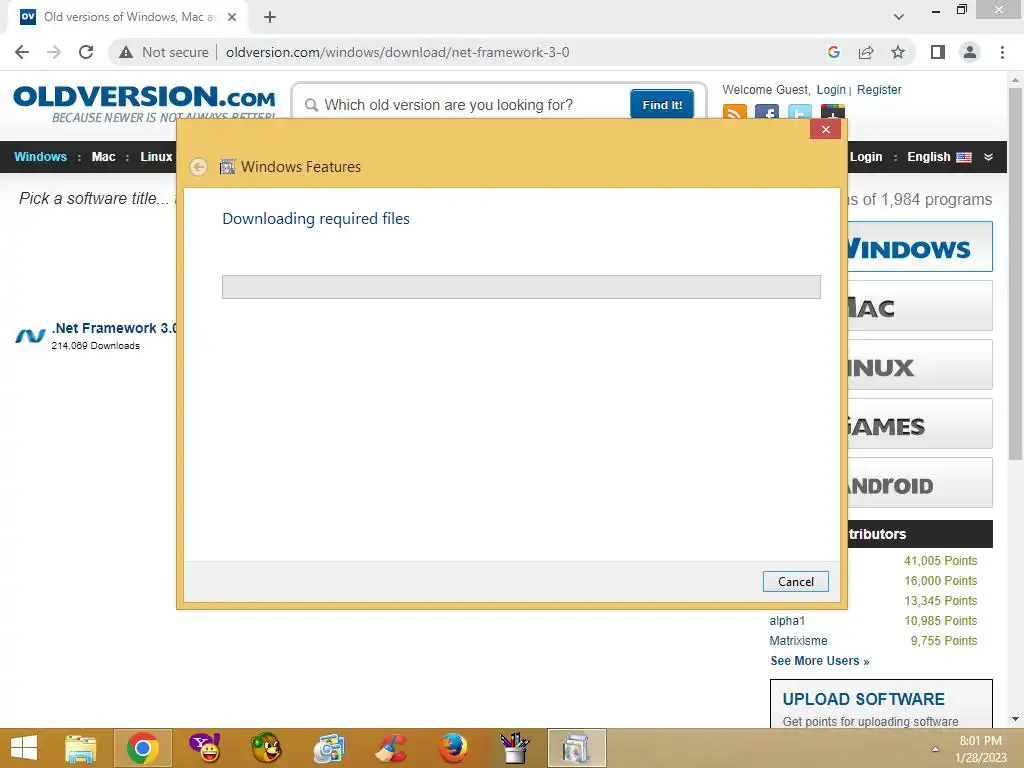Click the 41,005 Points text

pos(940,561)
